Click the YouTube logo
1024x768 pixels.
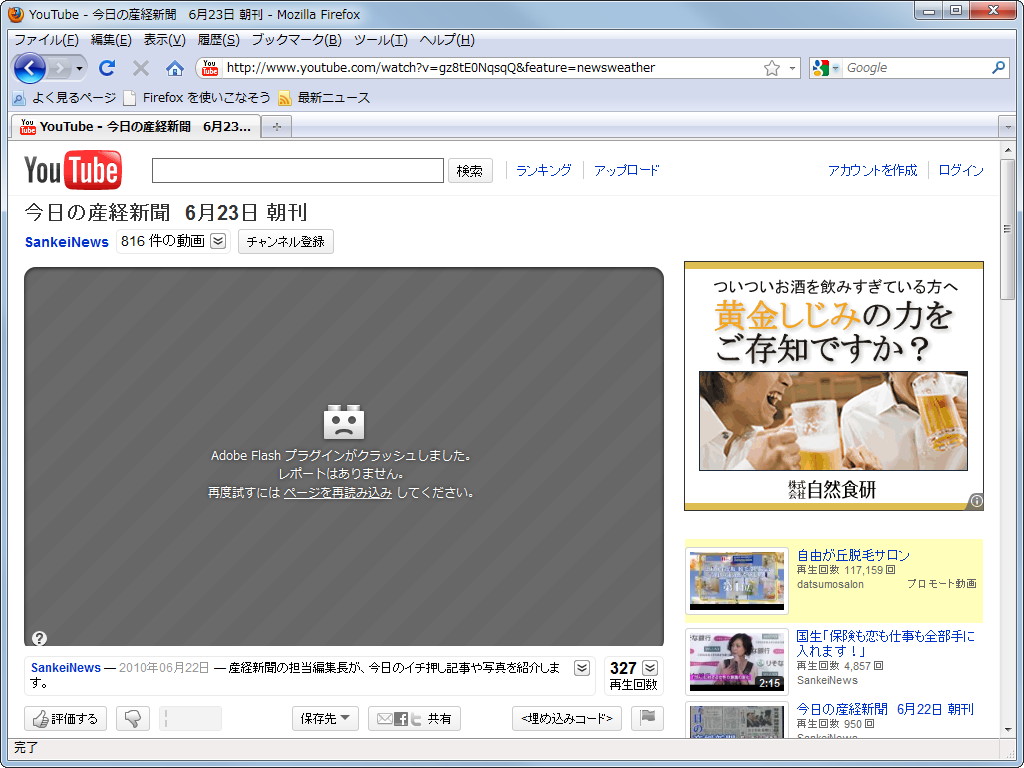(70, 170)
